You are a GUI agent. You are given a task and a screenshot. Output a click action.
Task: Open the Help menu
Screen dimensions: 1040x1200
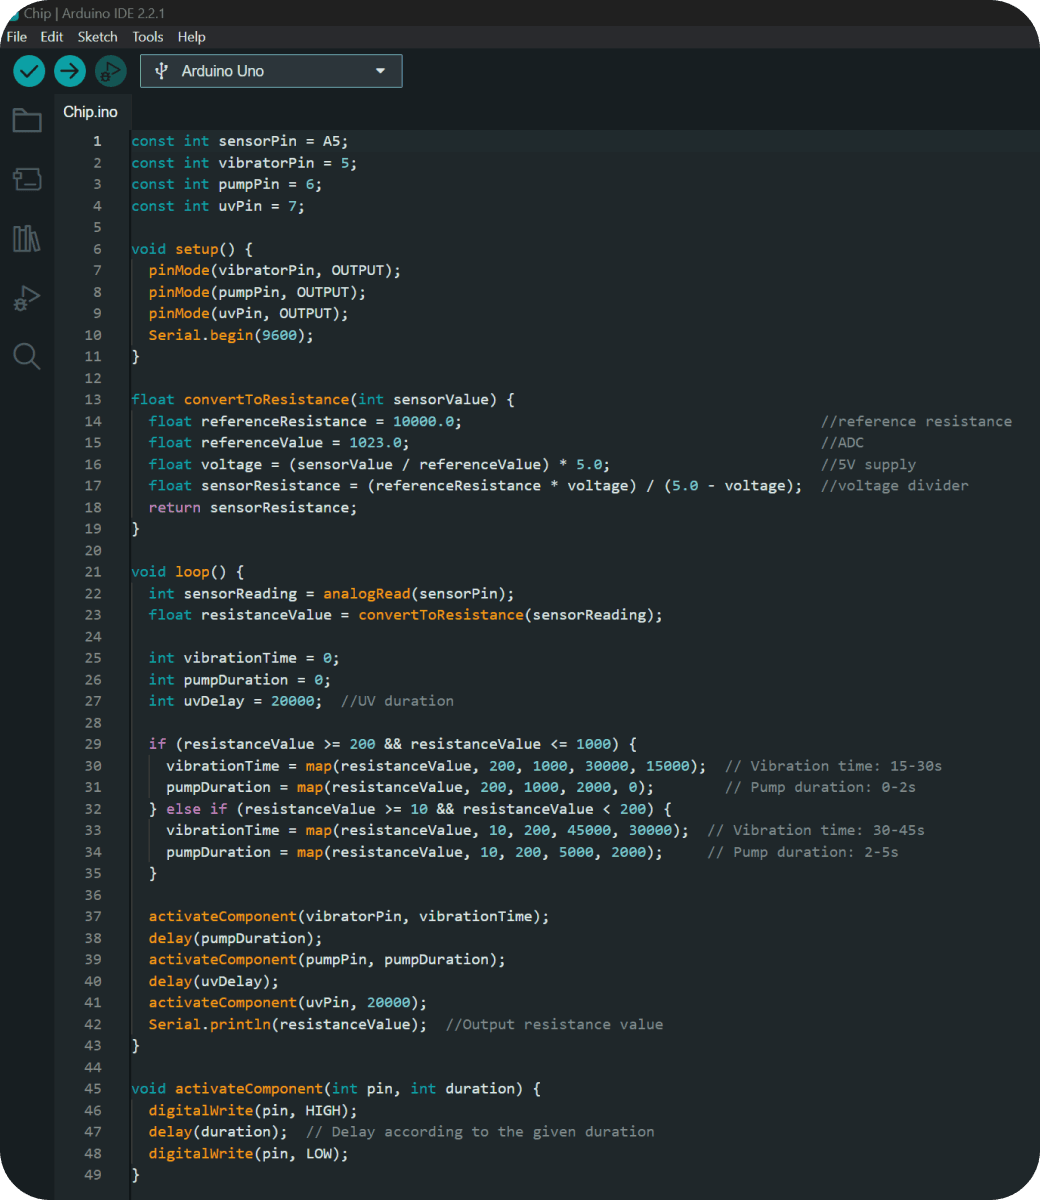[191, 37]
